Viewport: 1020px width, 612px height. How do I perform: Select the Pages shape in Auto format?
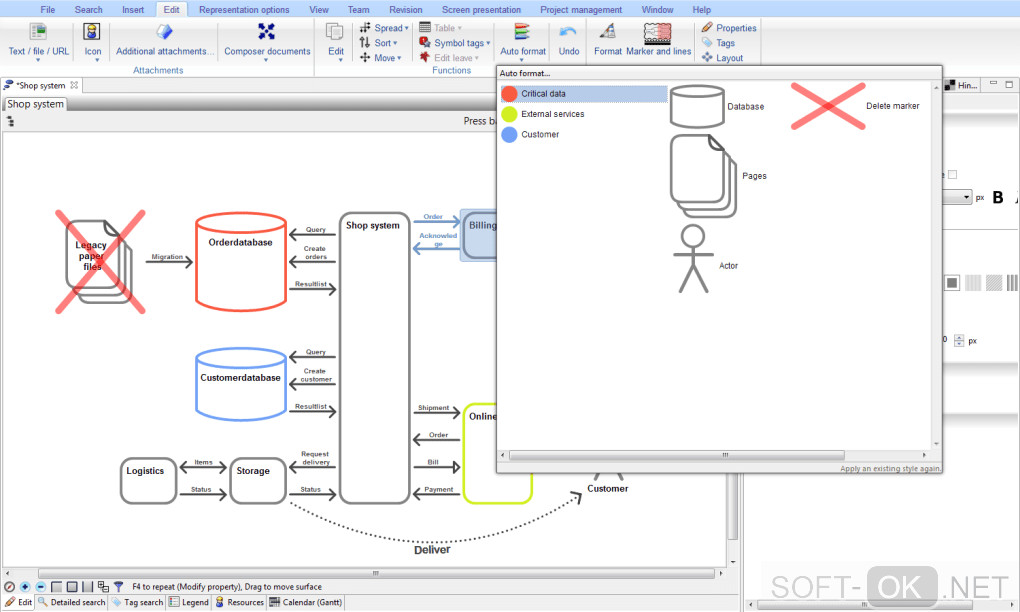703,176
